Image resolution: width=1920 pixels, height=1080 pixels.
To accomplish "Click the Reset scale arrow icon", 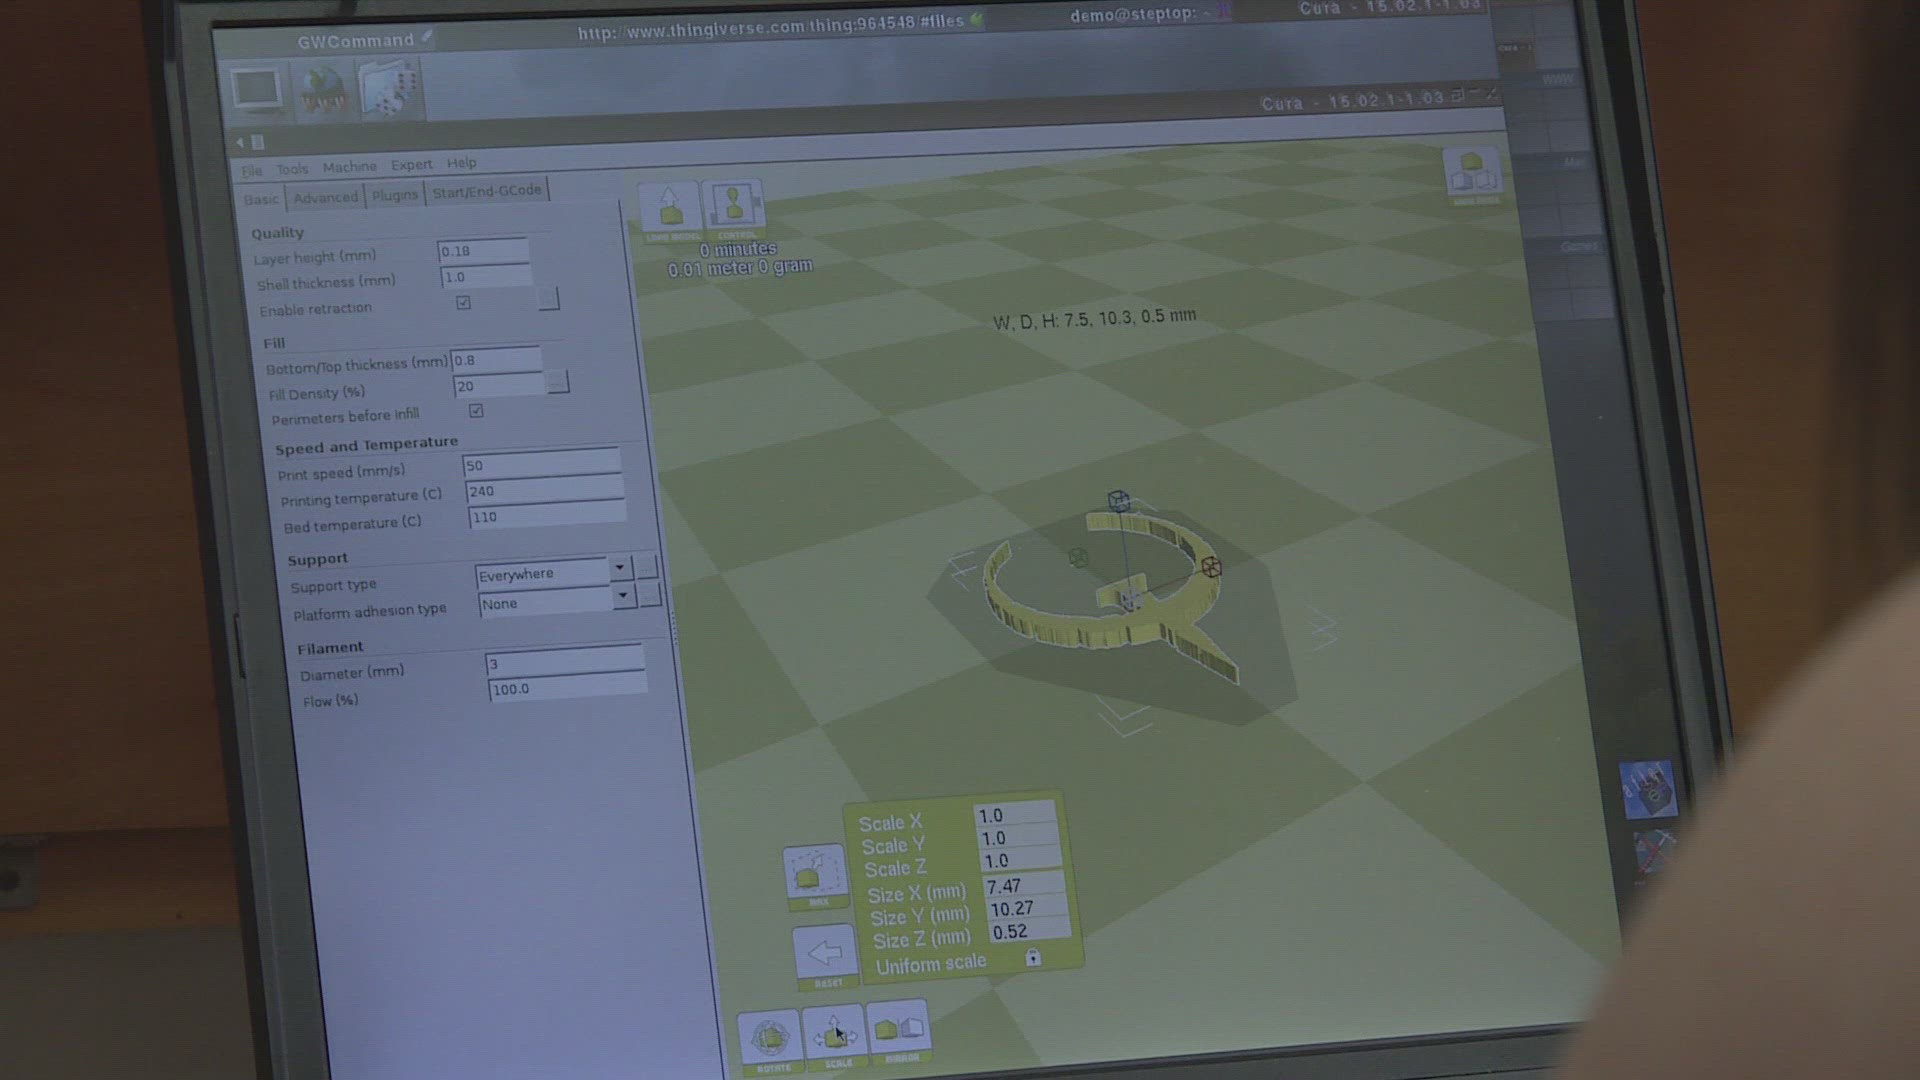I will (x=826, y=952).
